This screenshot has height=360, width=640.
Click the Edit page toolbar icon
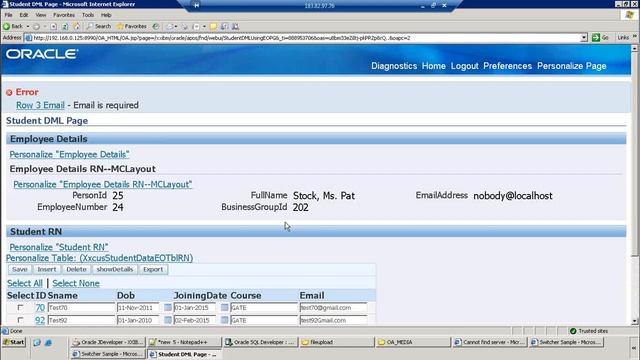tap(196, 27)
